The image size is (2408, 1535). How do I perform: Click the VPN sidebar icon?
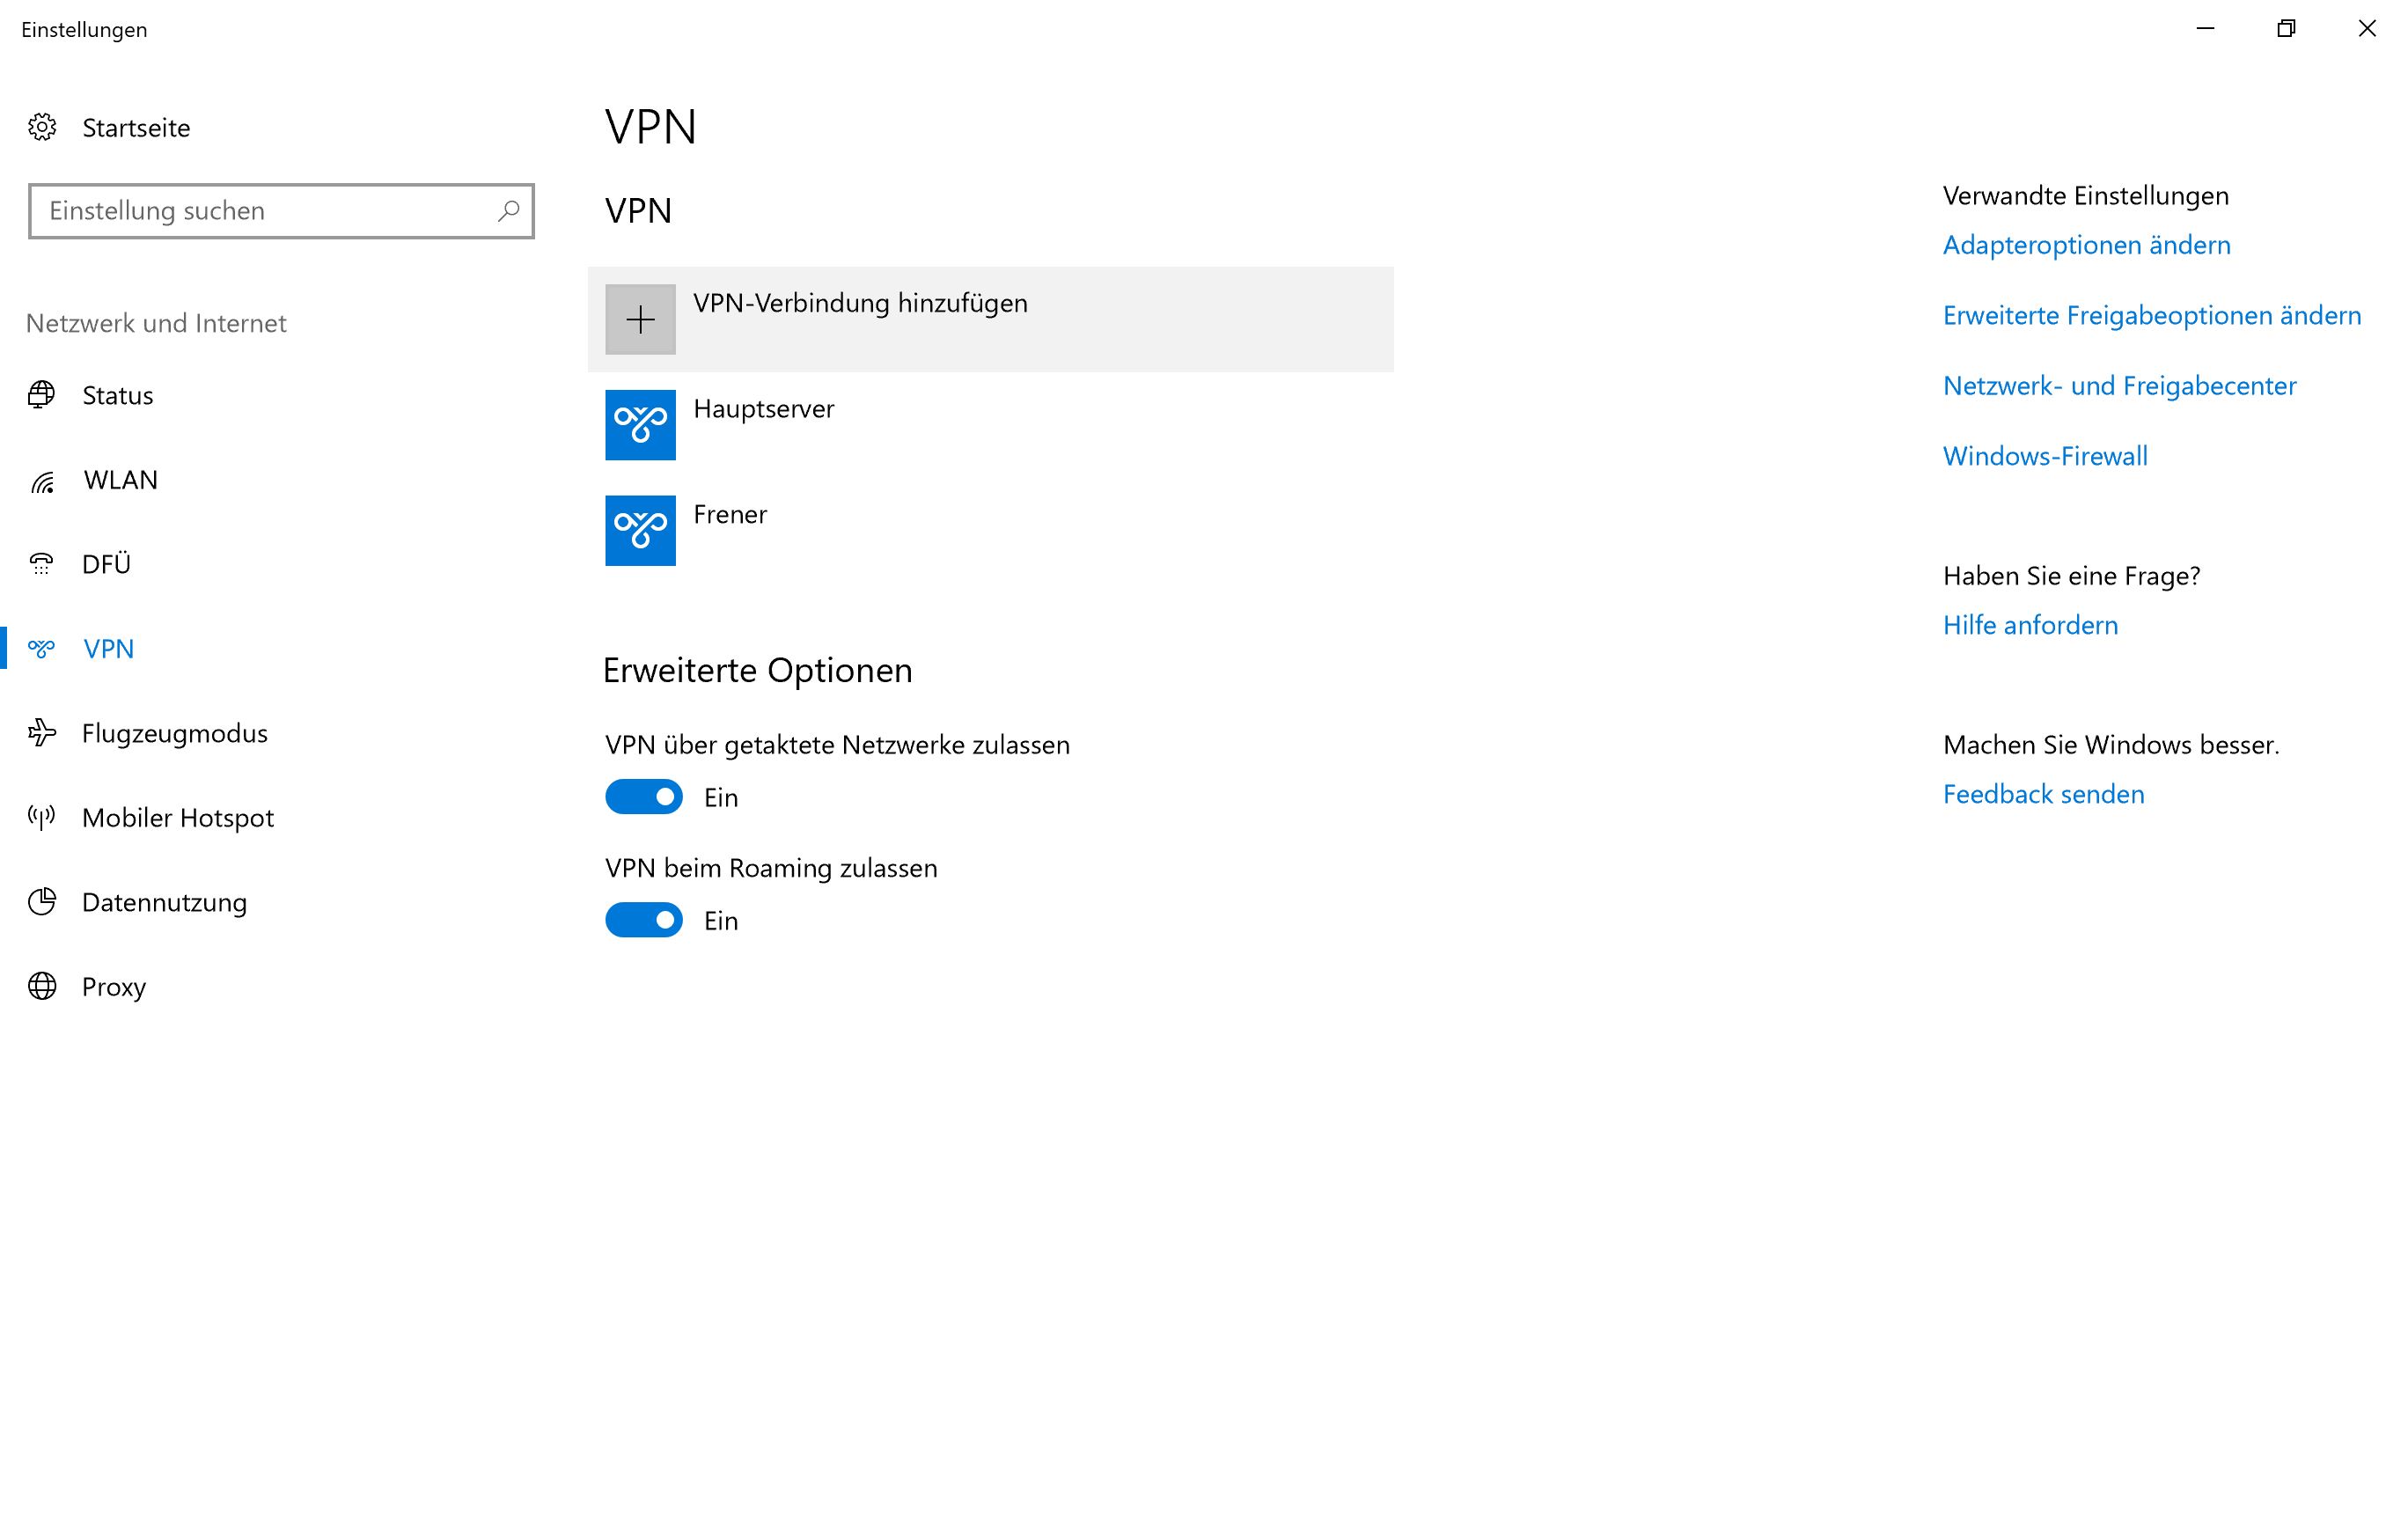point(42,648)
